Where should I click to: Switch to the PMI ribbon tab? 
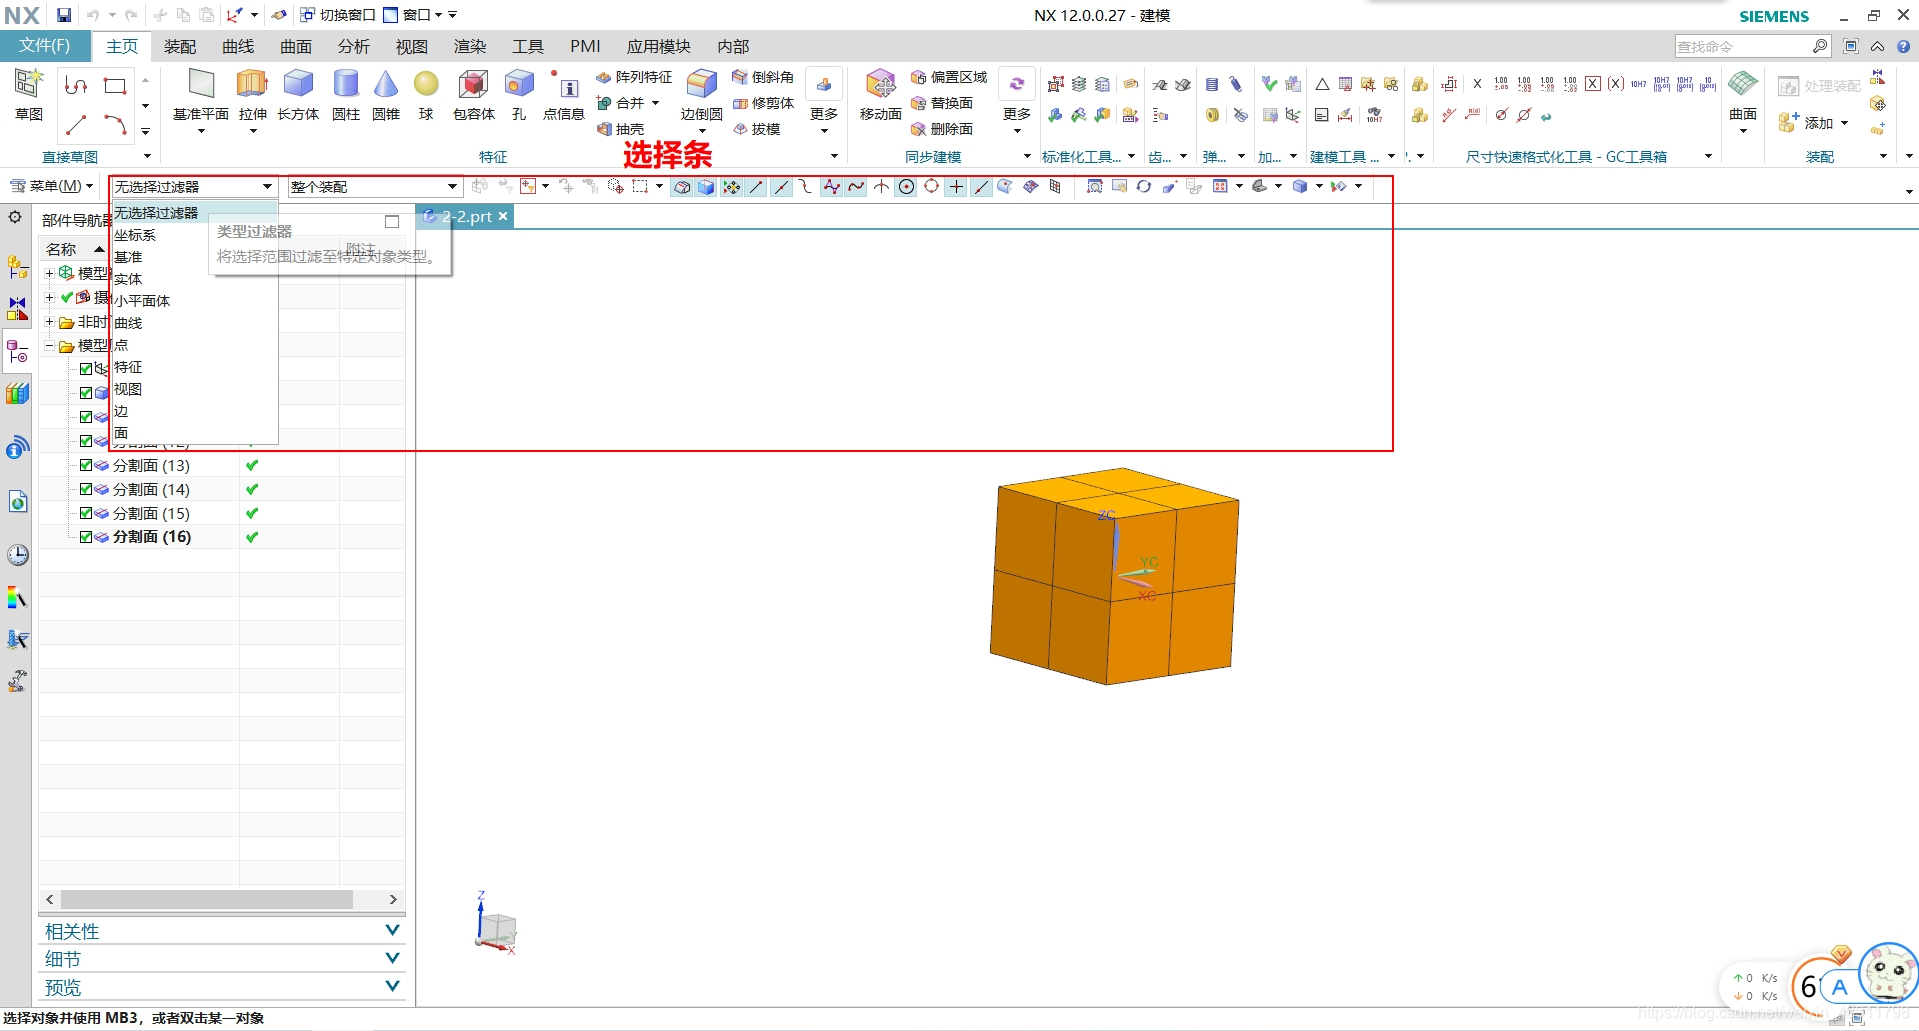pyautogui.click(x=585, y=46)
